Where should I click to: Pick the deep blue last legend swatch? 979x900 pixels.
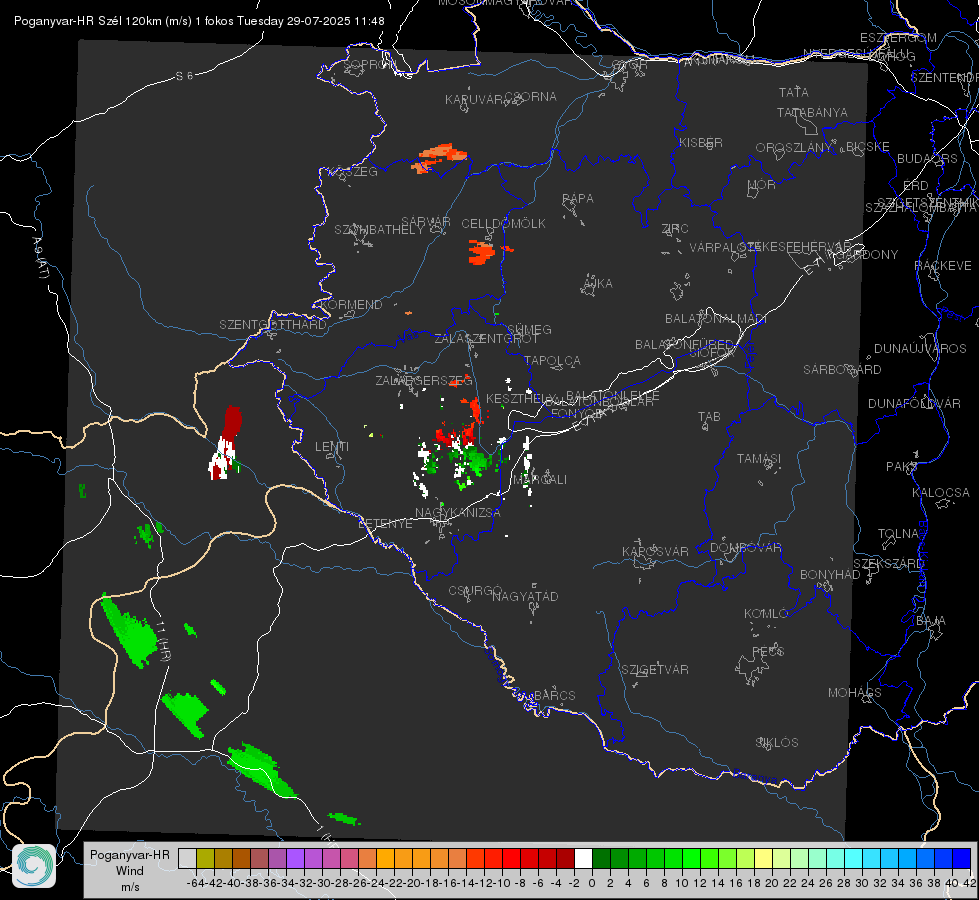click(x=962, y=858)
